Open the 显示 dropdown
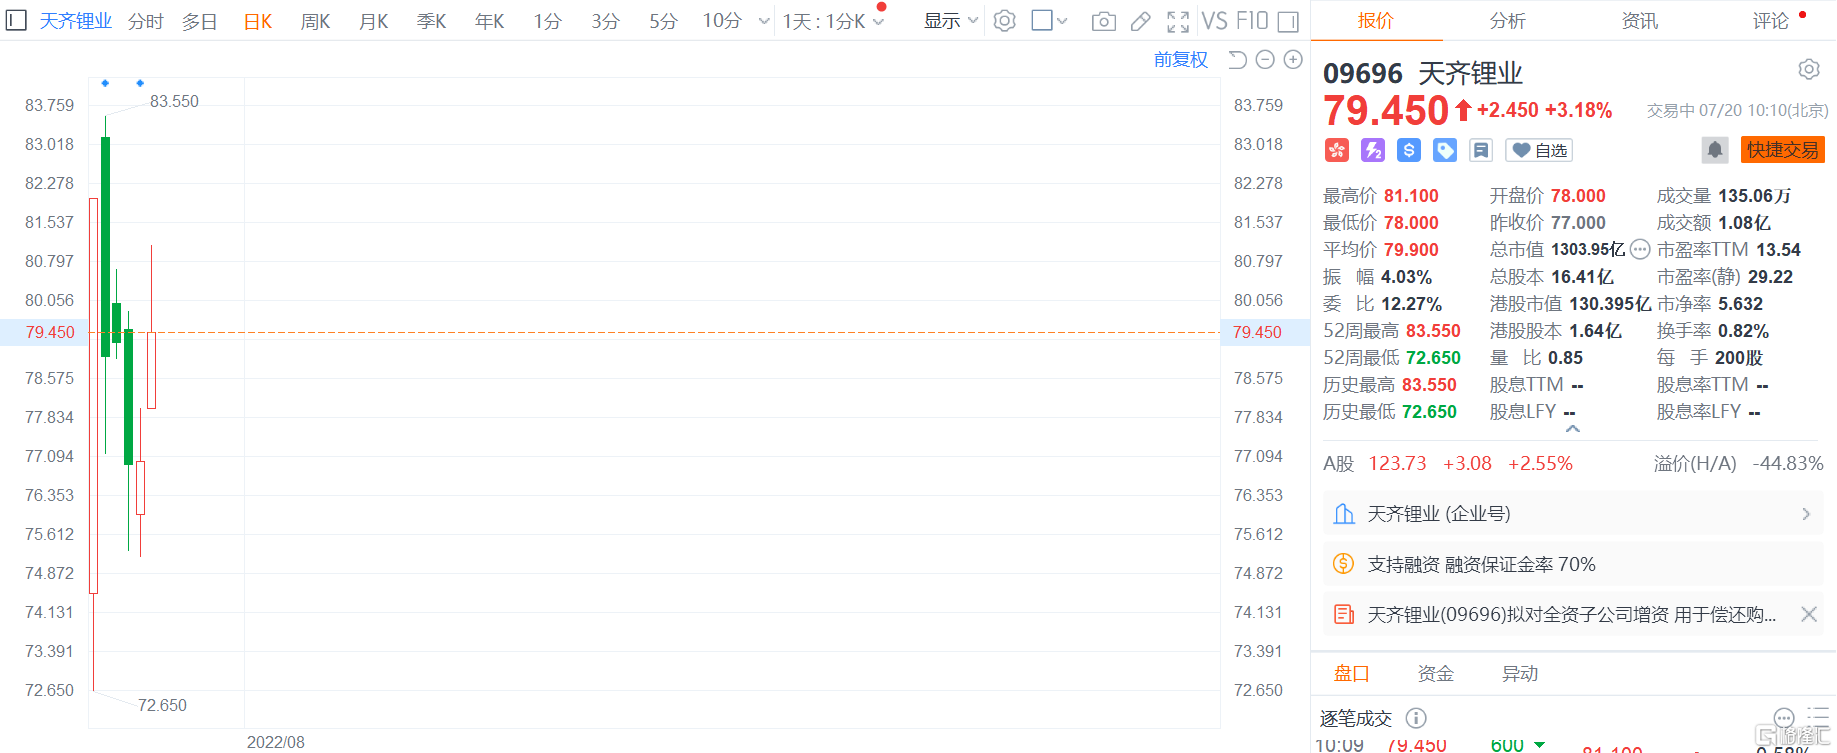 tap(950, 21)
